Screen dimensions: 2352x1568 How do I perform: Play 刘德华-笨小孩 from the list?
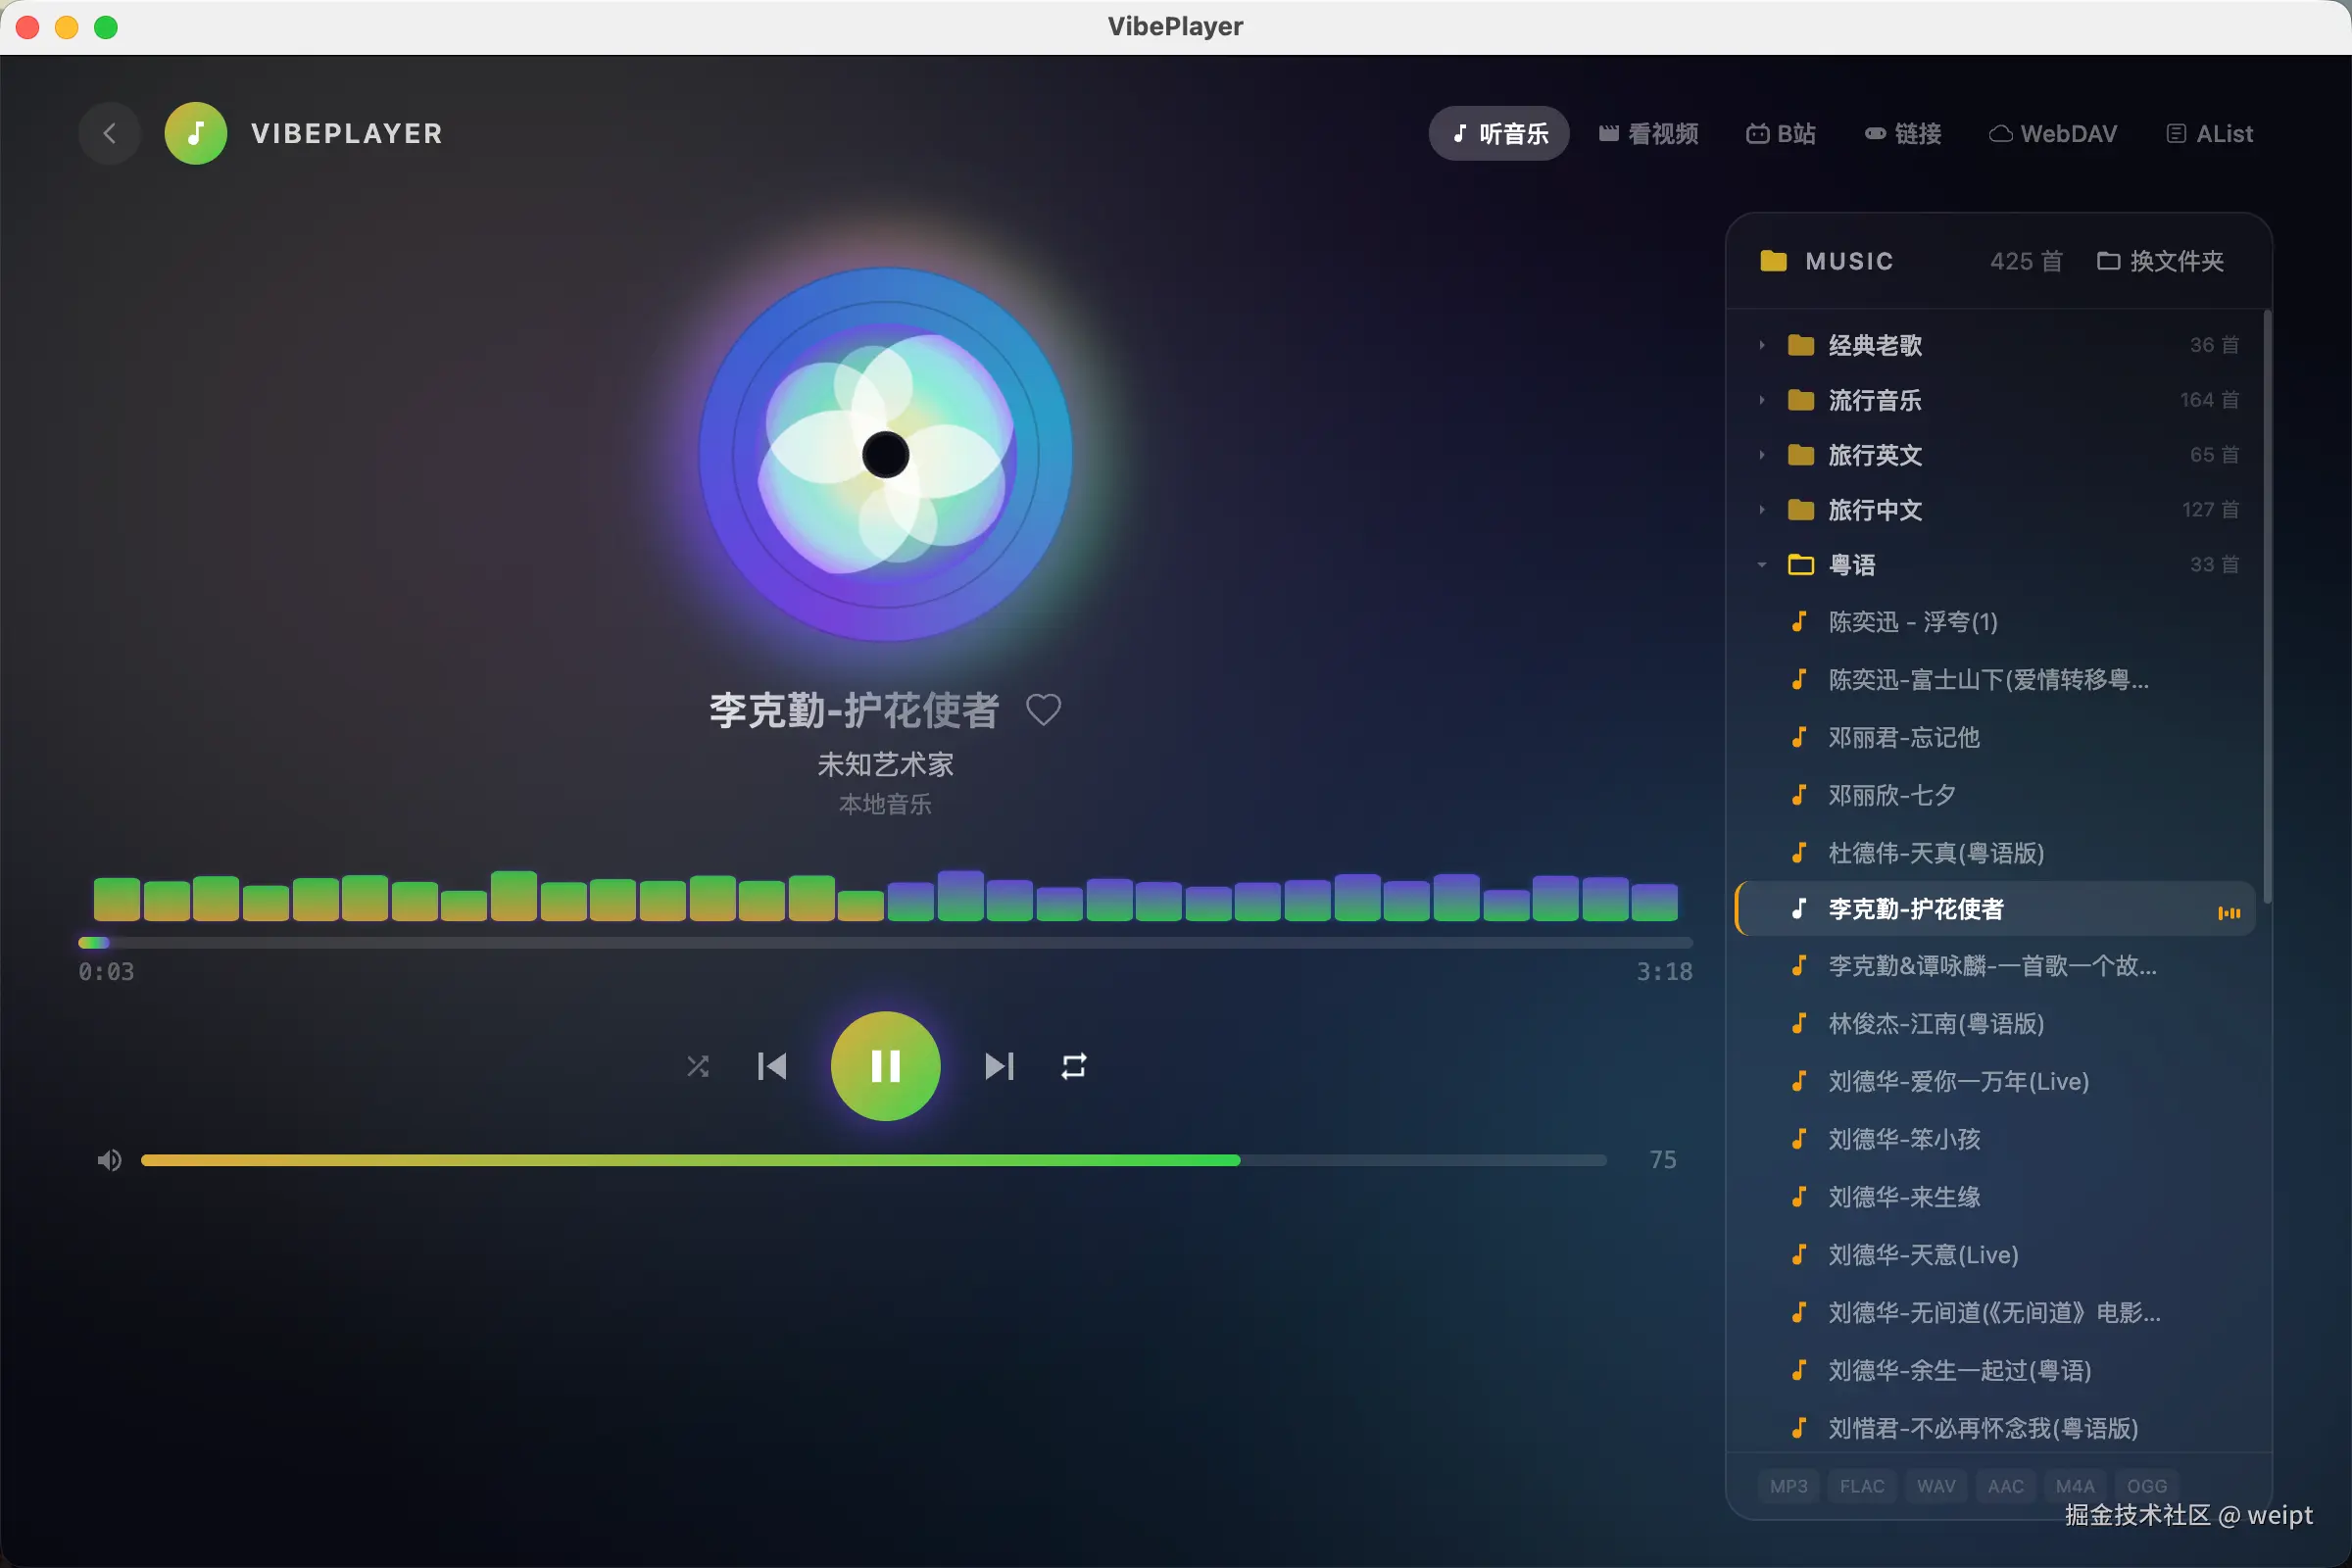[x=1903, y=1139]
